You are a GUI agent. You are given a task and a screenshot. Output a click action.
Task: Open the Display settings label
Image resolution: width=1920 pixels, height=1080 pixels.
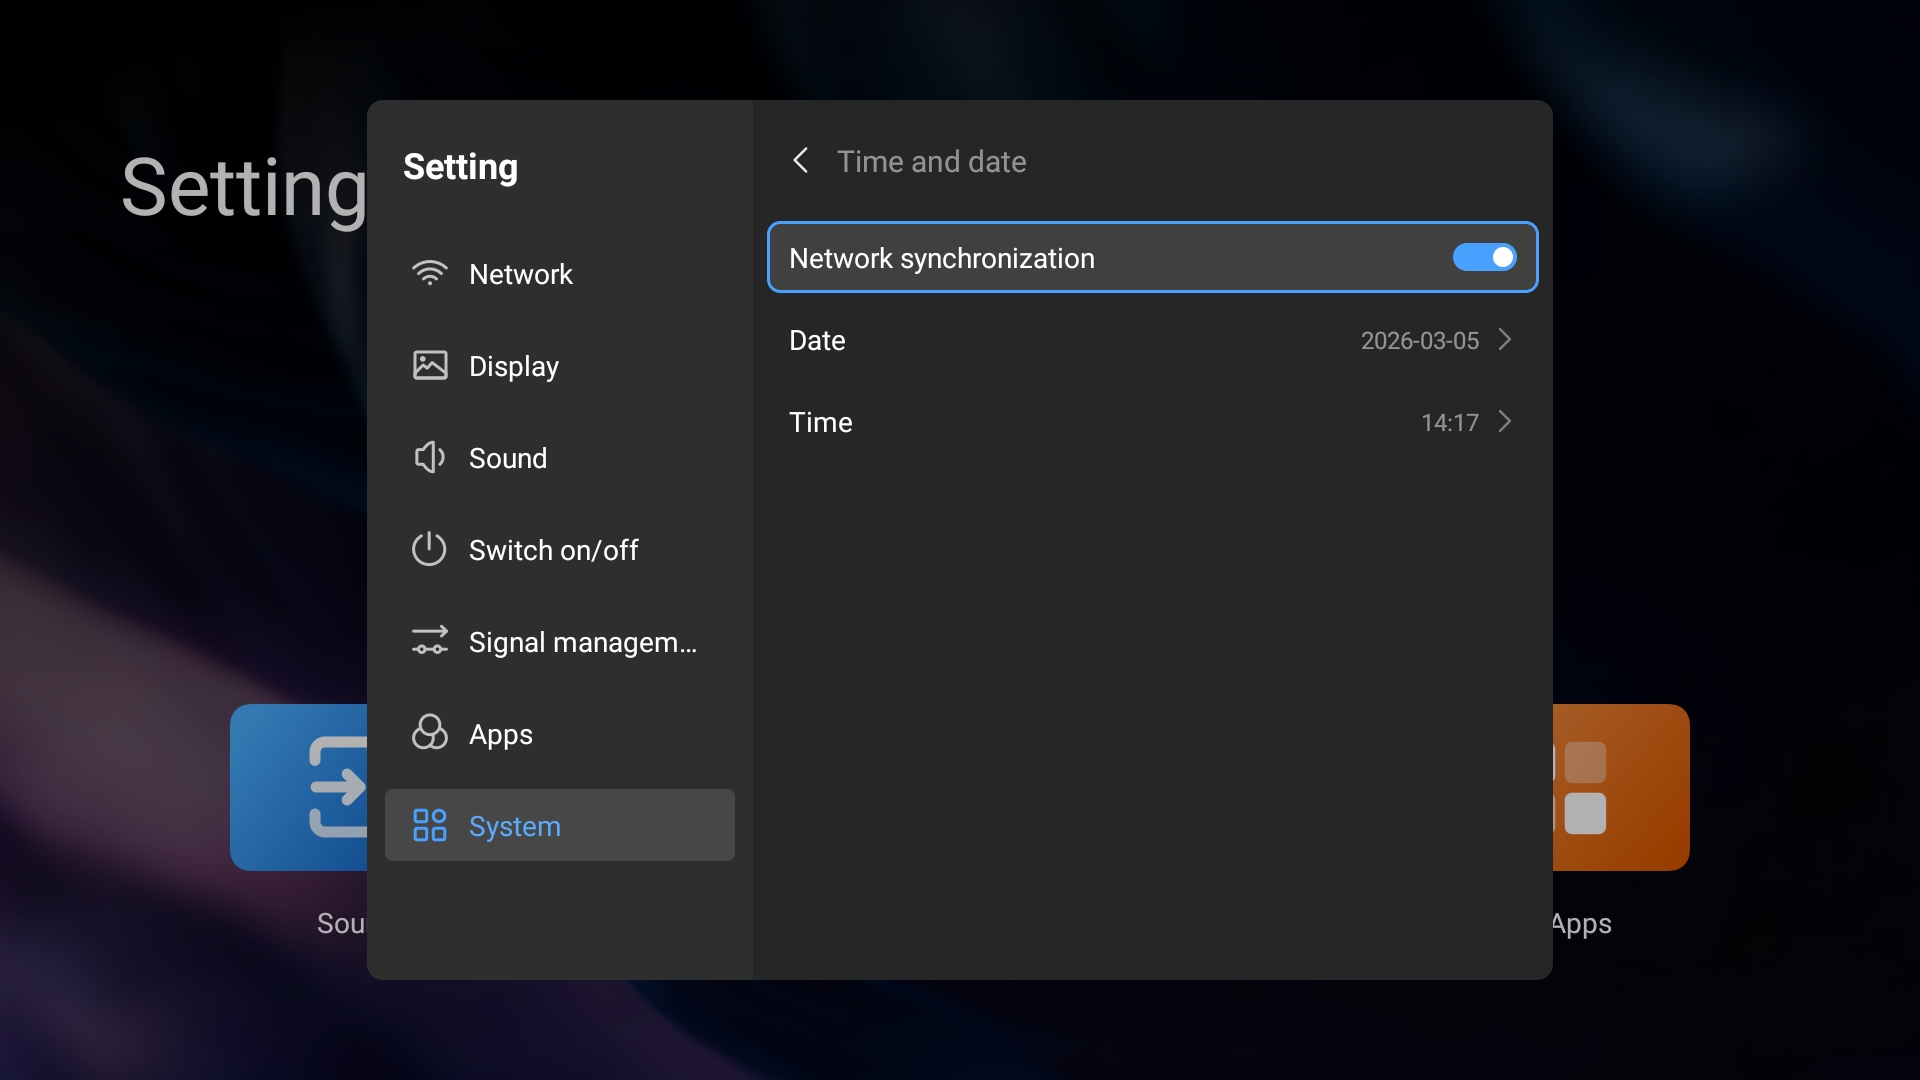[x=514, y=366]
